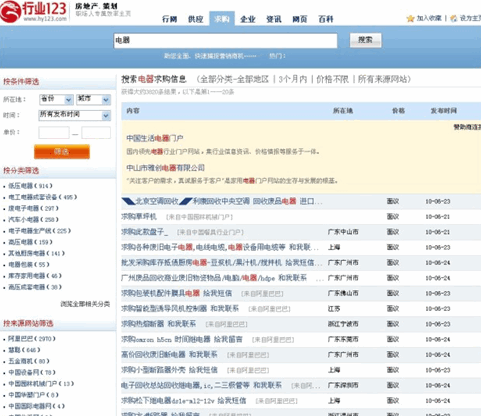This screenshot has width=481, height=416.
Task: Click the 价格 column header
Action: click(398, 111)
